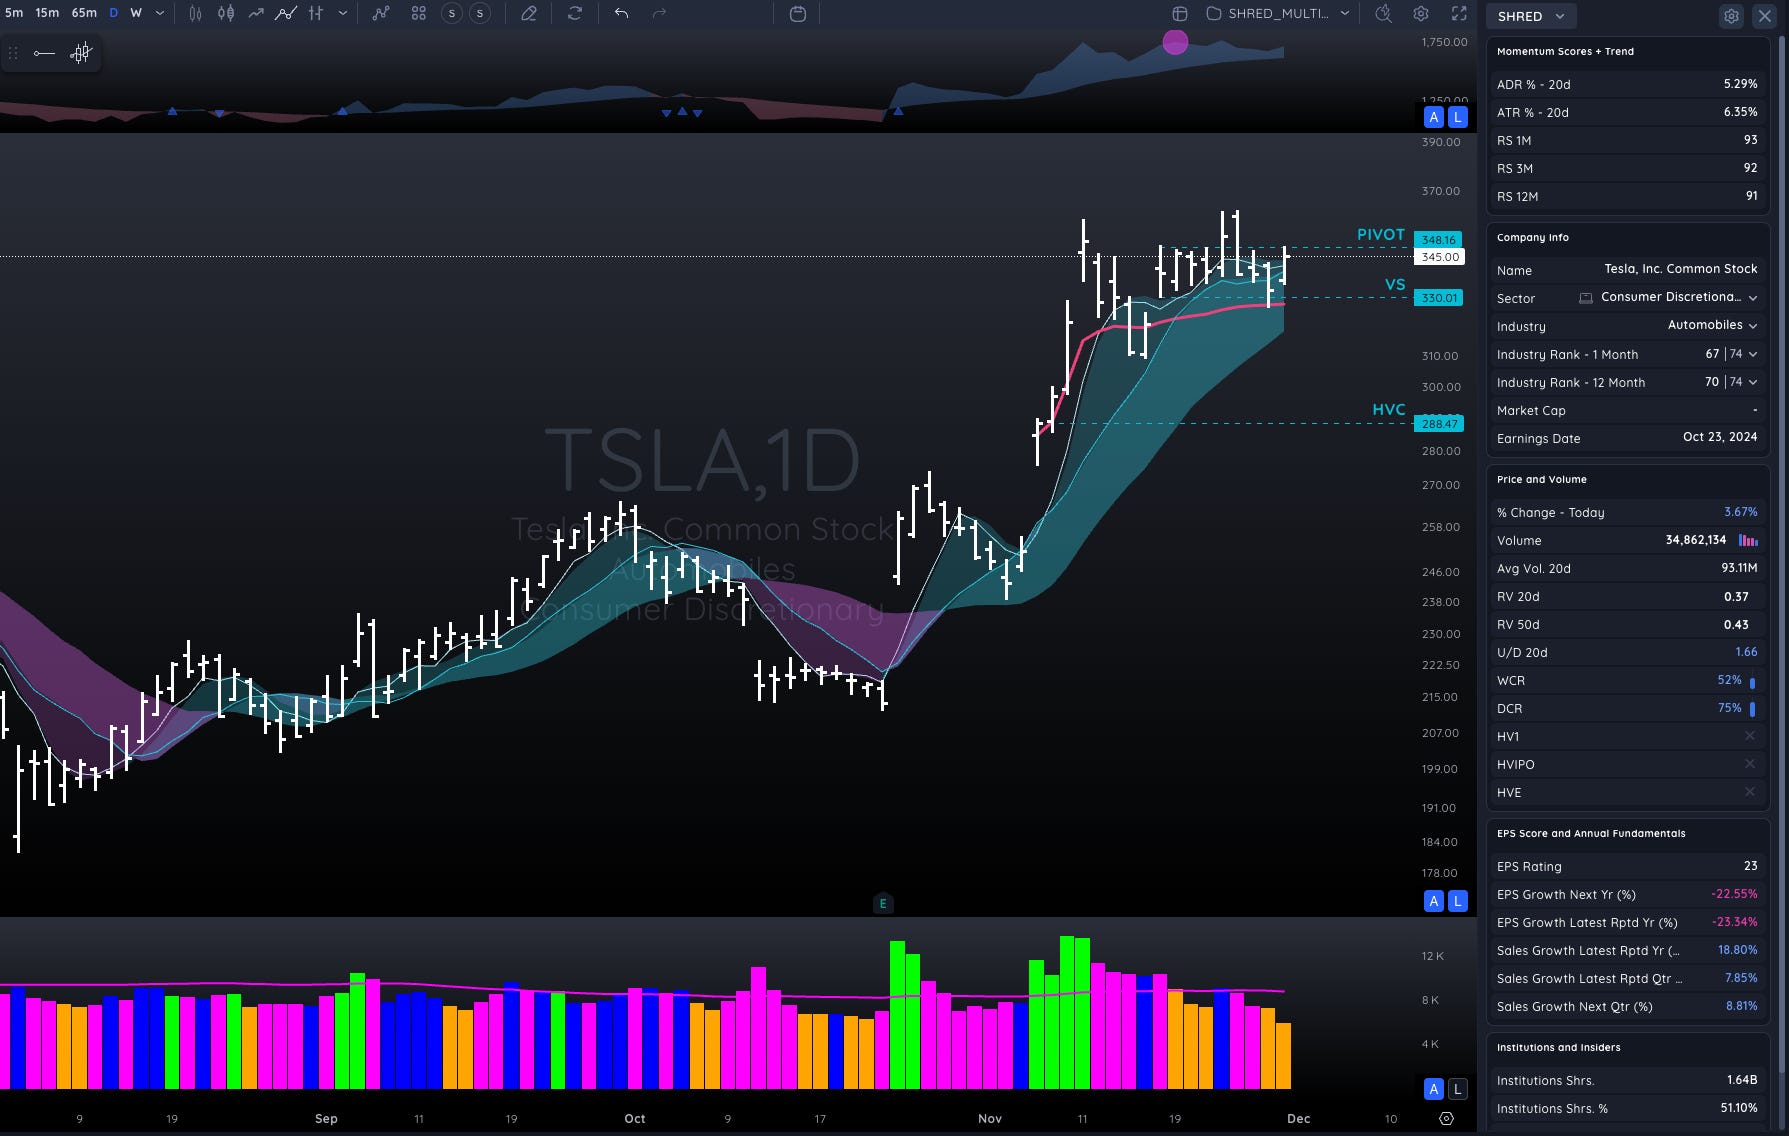Open the time axis settings icon
Viewport: 1789px width, 1136px height.
[x=1446, y=1118]
